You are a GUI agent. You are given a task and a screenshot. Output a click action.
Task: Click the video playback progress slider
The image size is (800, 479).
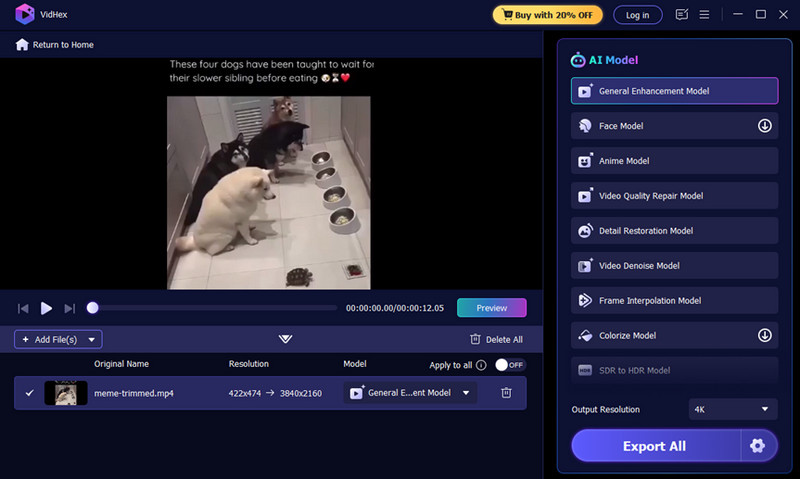pos(213,308)
